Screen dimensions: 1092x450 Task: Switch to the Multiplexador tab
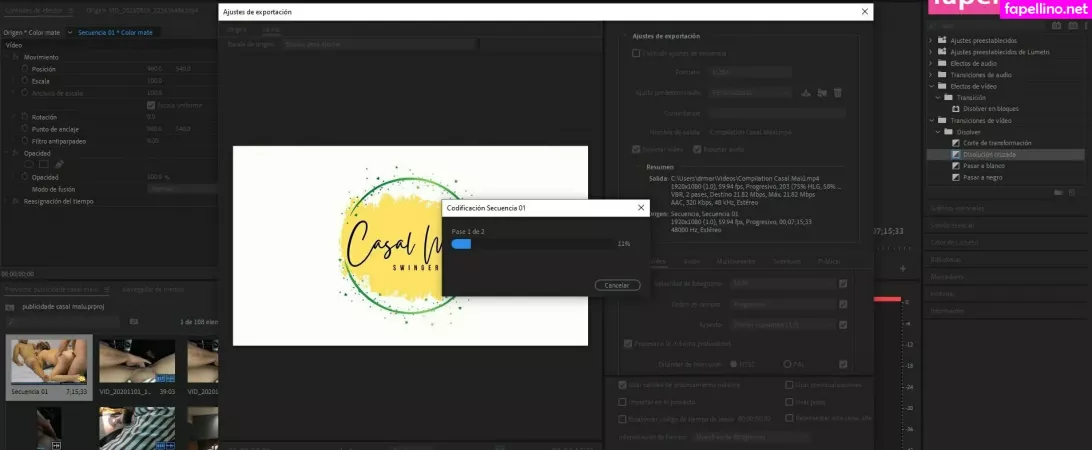(735, 261)
